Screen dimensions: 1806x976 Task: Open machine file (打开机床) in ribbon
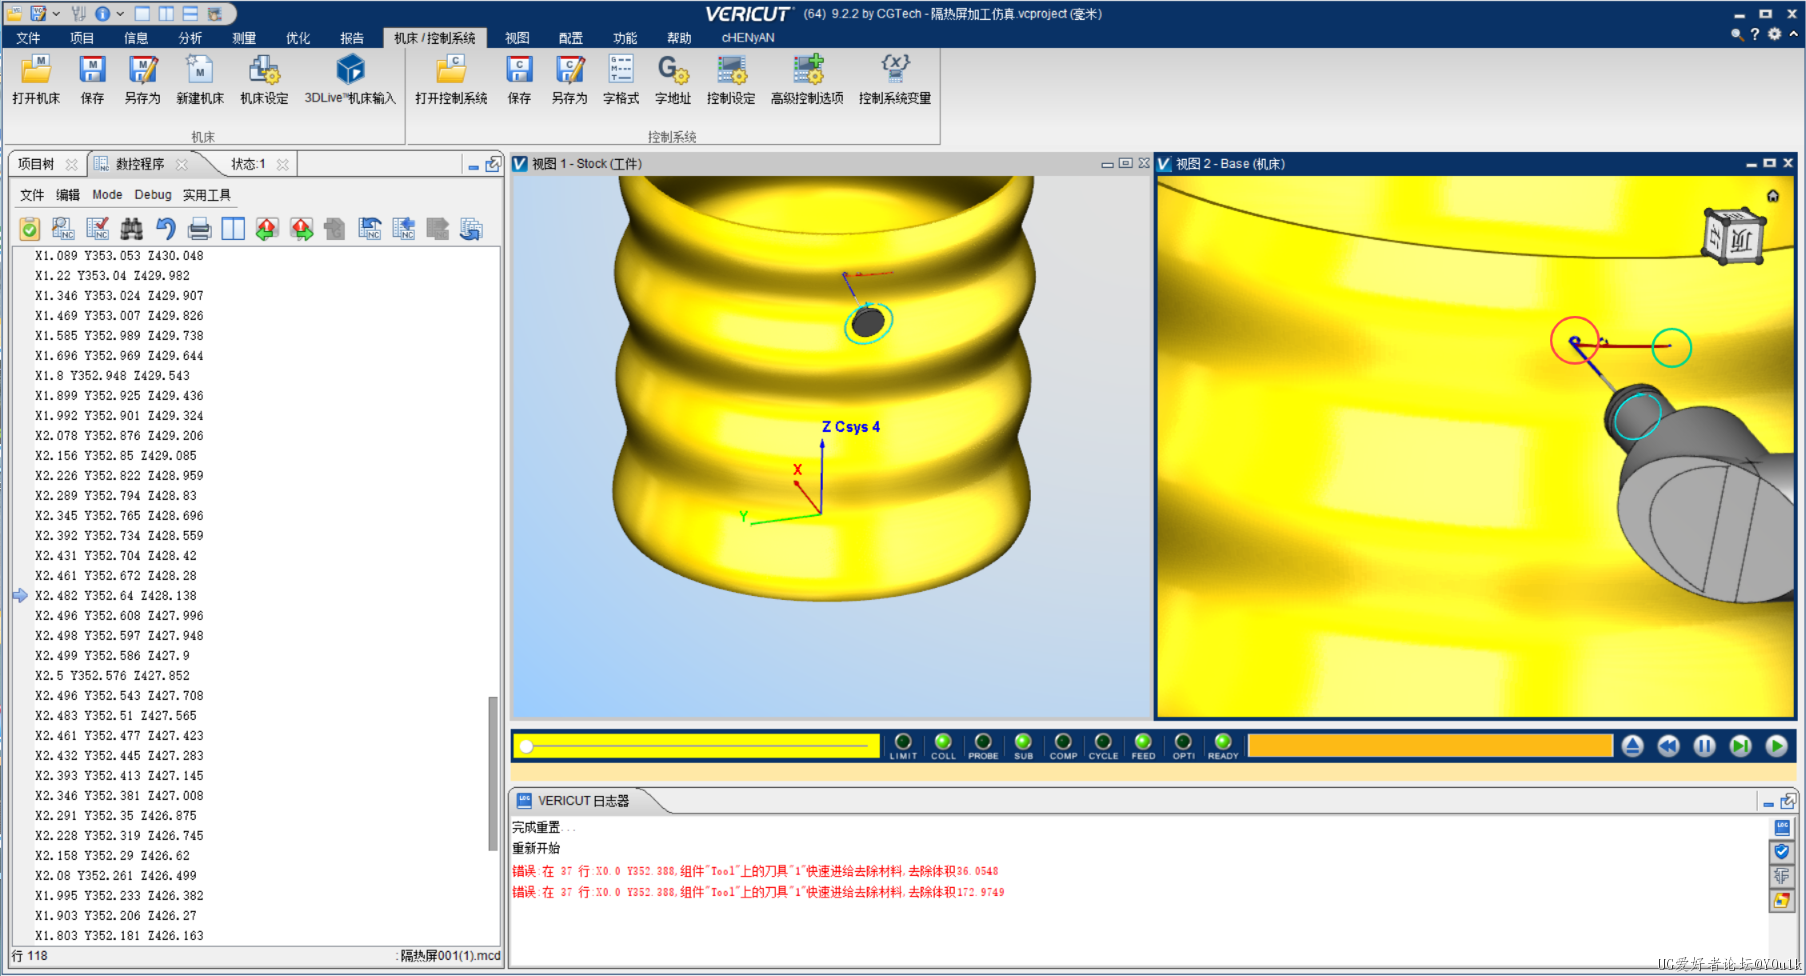pyautogui.click(x=36, y=79)
